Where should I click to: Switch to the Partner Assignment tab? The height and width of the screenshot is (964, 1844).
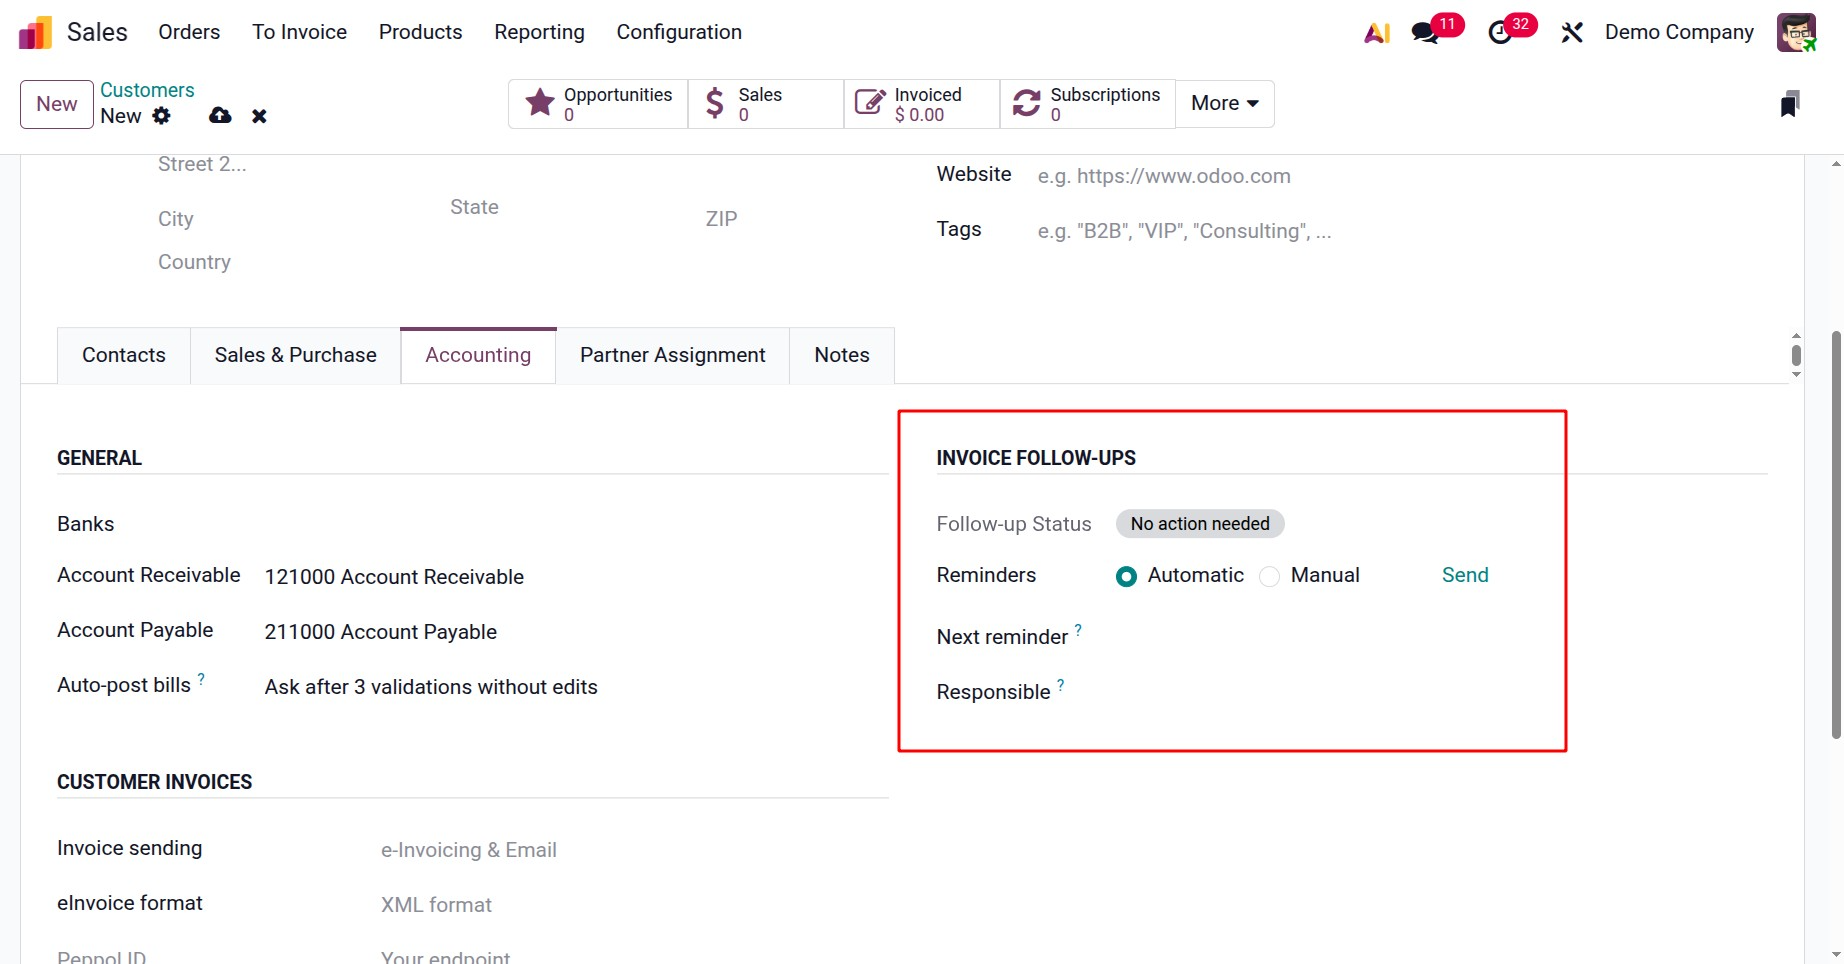672,356
